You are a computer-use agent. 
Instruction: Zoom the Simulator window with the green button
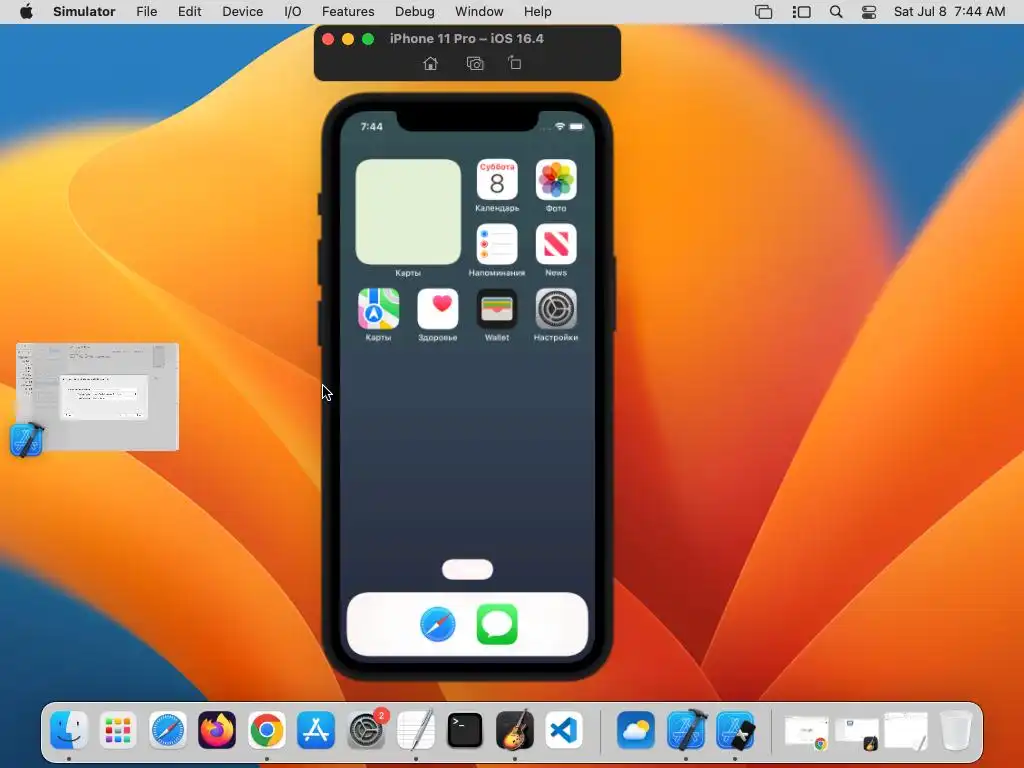tap(368, 39)
